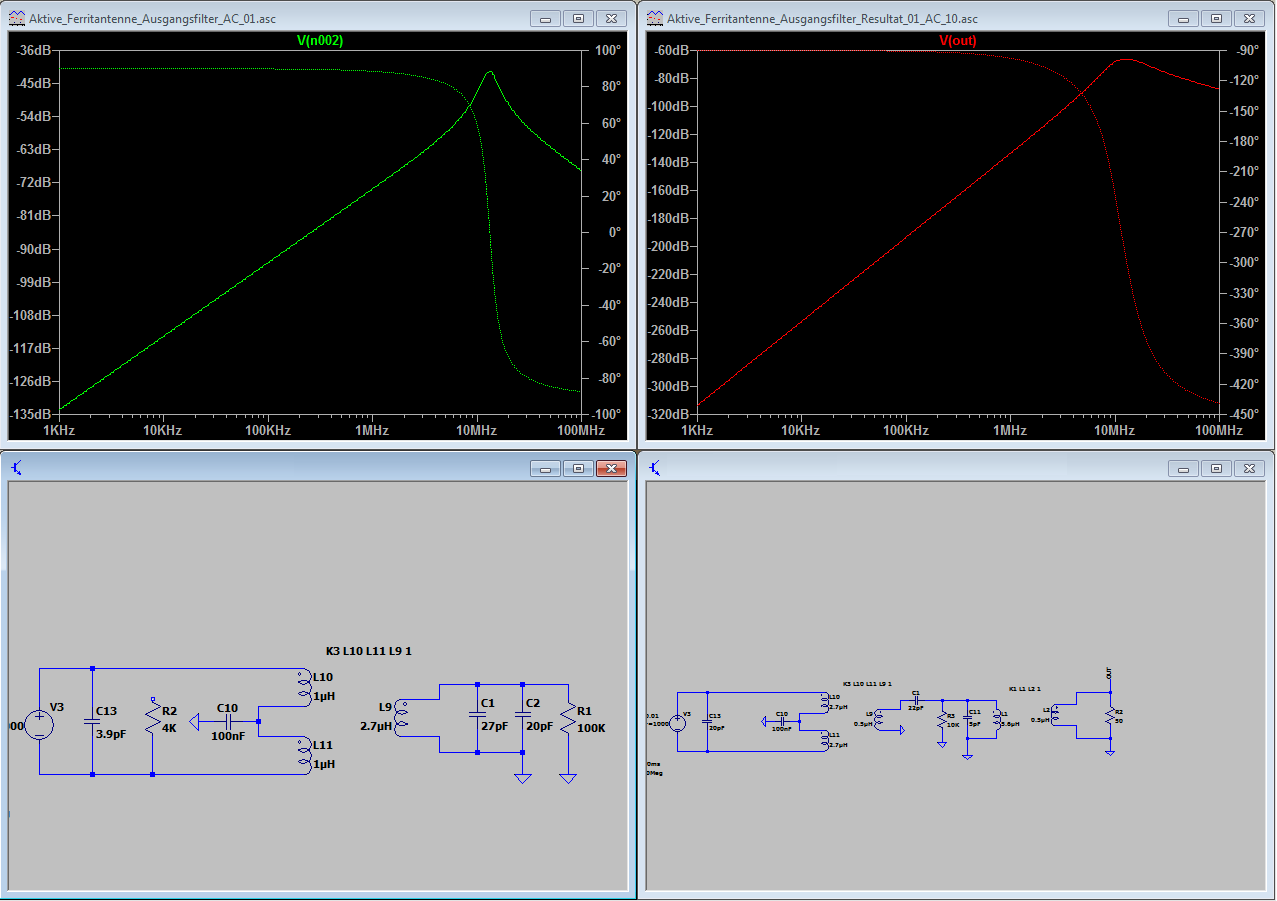Click the 100° phase label in left plot
Image resolution: width=1277 pixels, height=901 pixels.
(x=606, y=50)
